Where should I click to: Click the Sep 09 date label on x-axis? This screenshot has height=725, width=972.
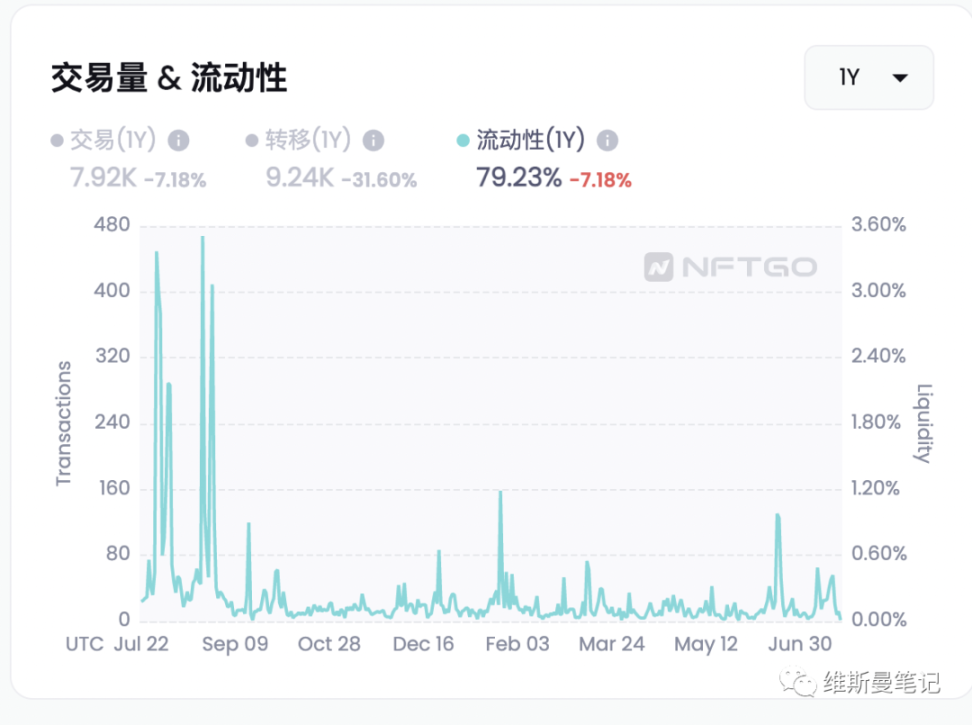[x=235, y=643]
